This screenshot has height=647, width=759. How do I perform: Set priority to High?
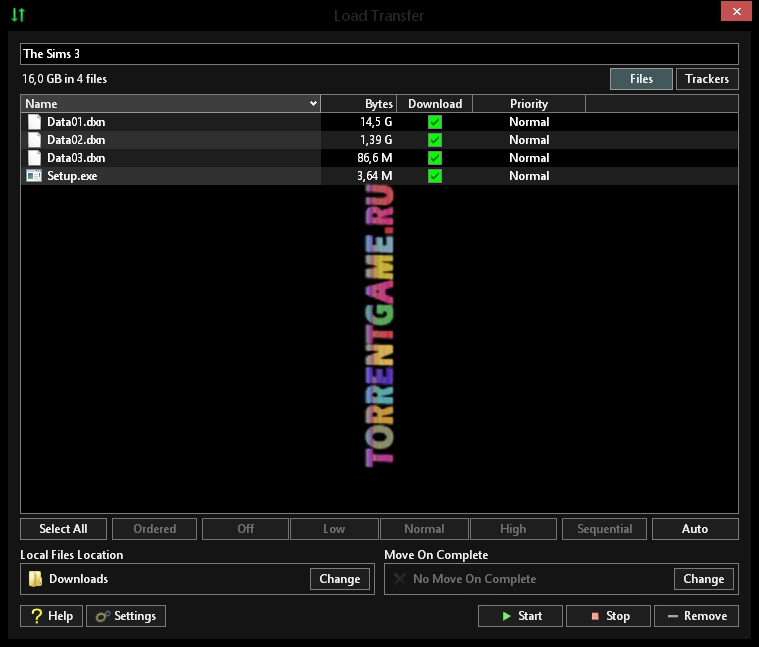point(513,529)
